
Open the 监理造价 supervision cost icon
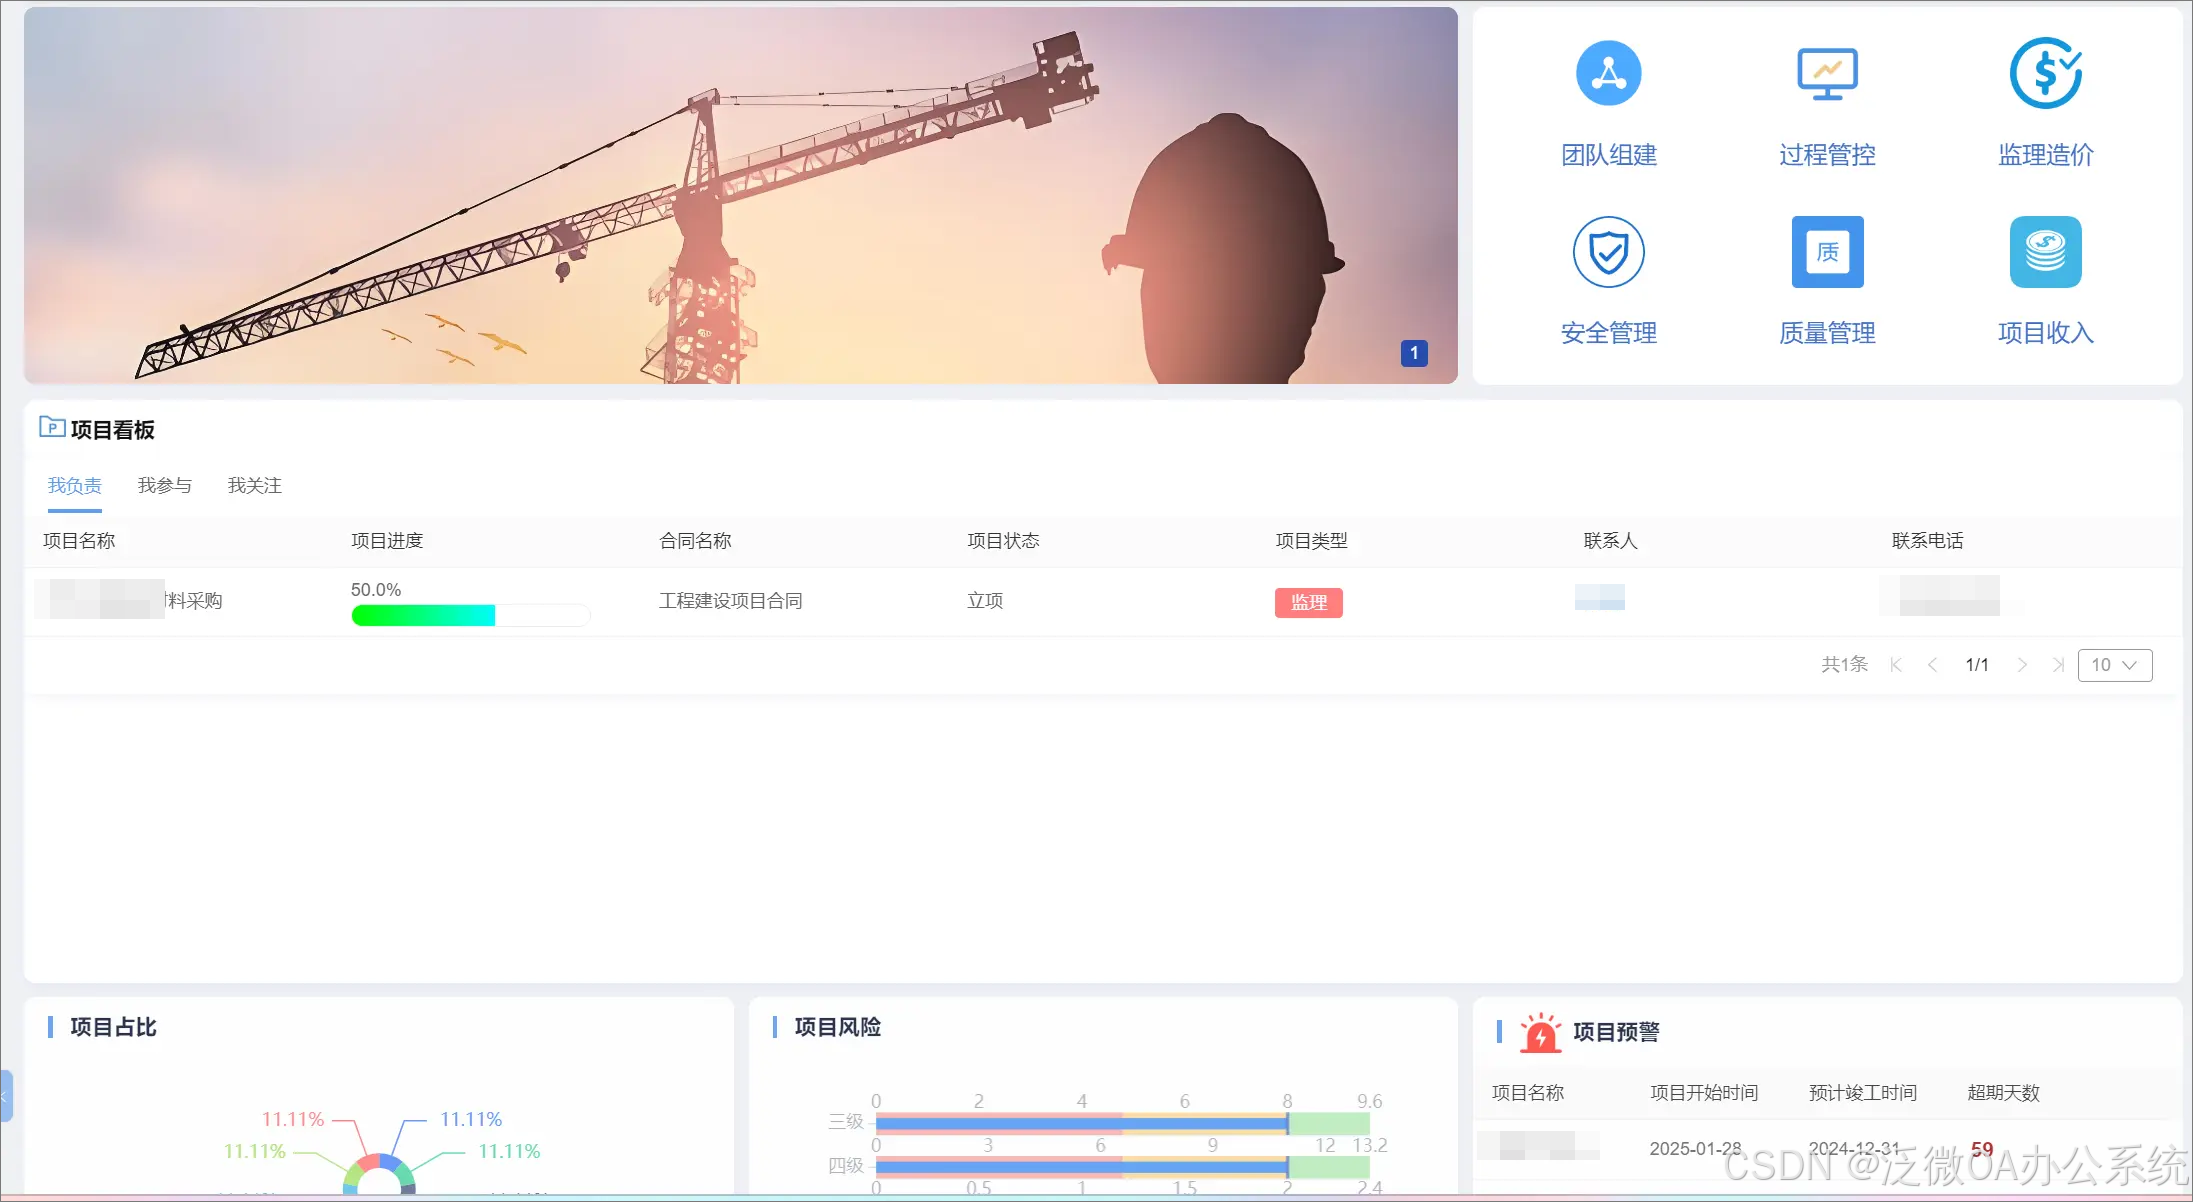[2045, 73]
